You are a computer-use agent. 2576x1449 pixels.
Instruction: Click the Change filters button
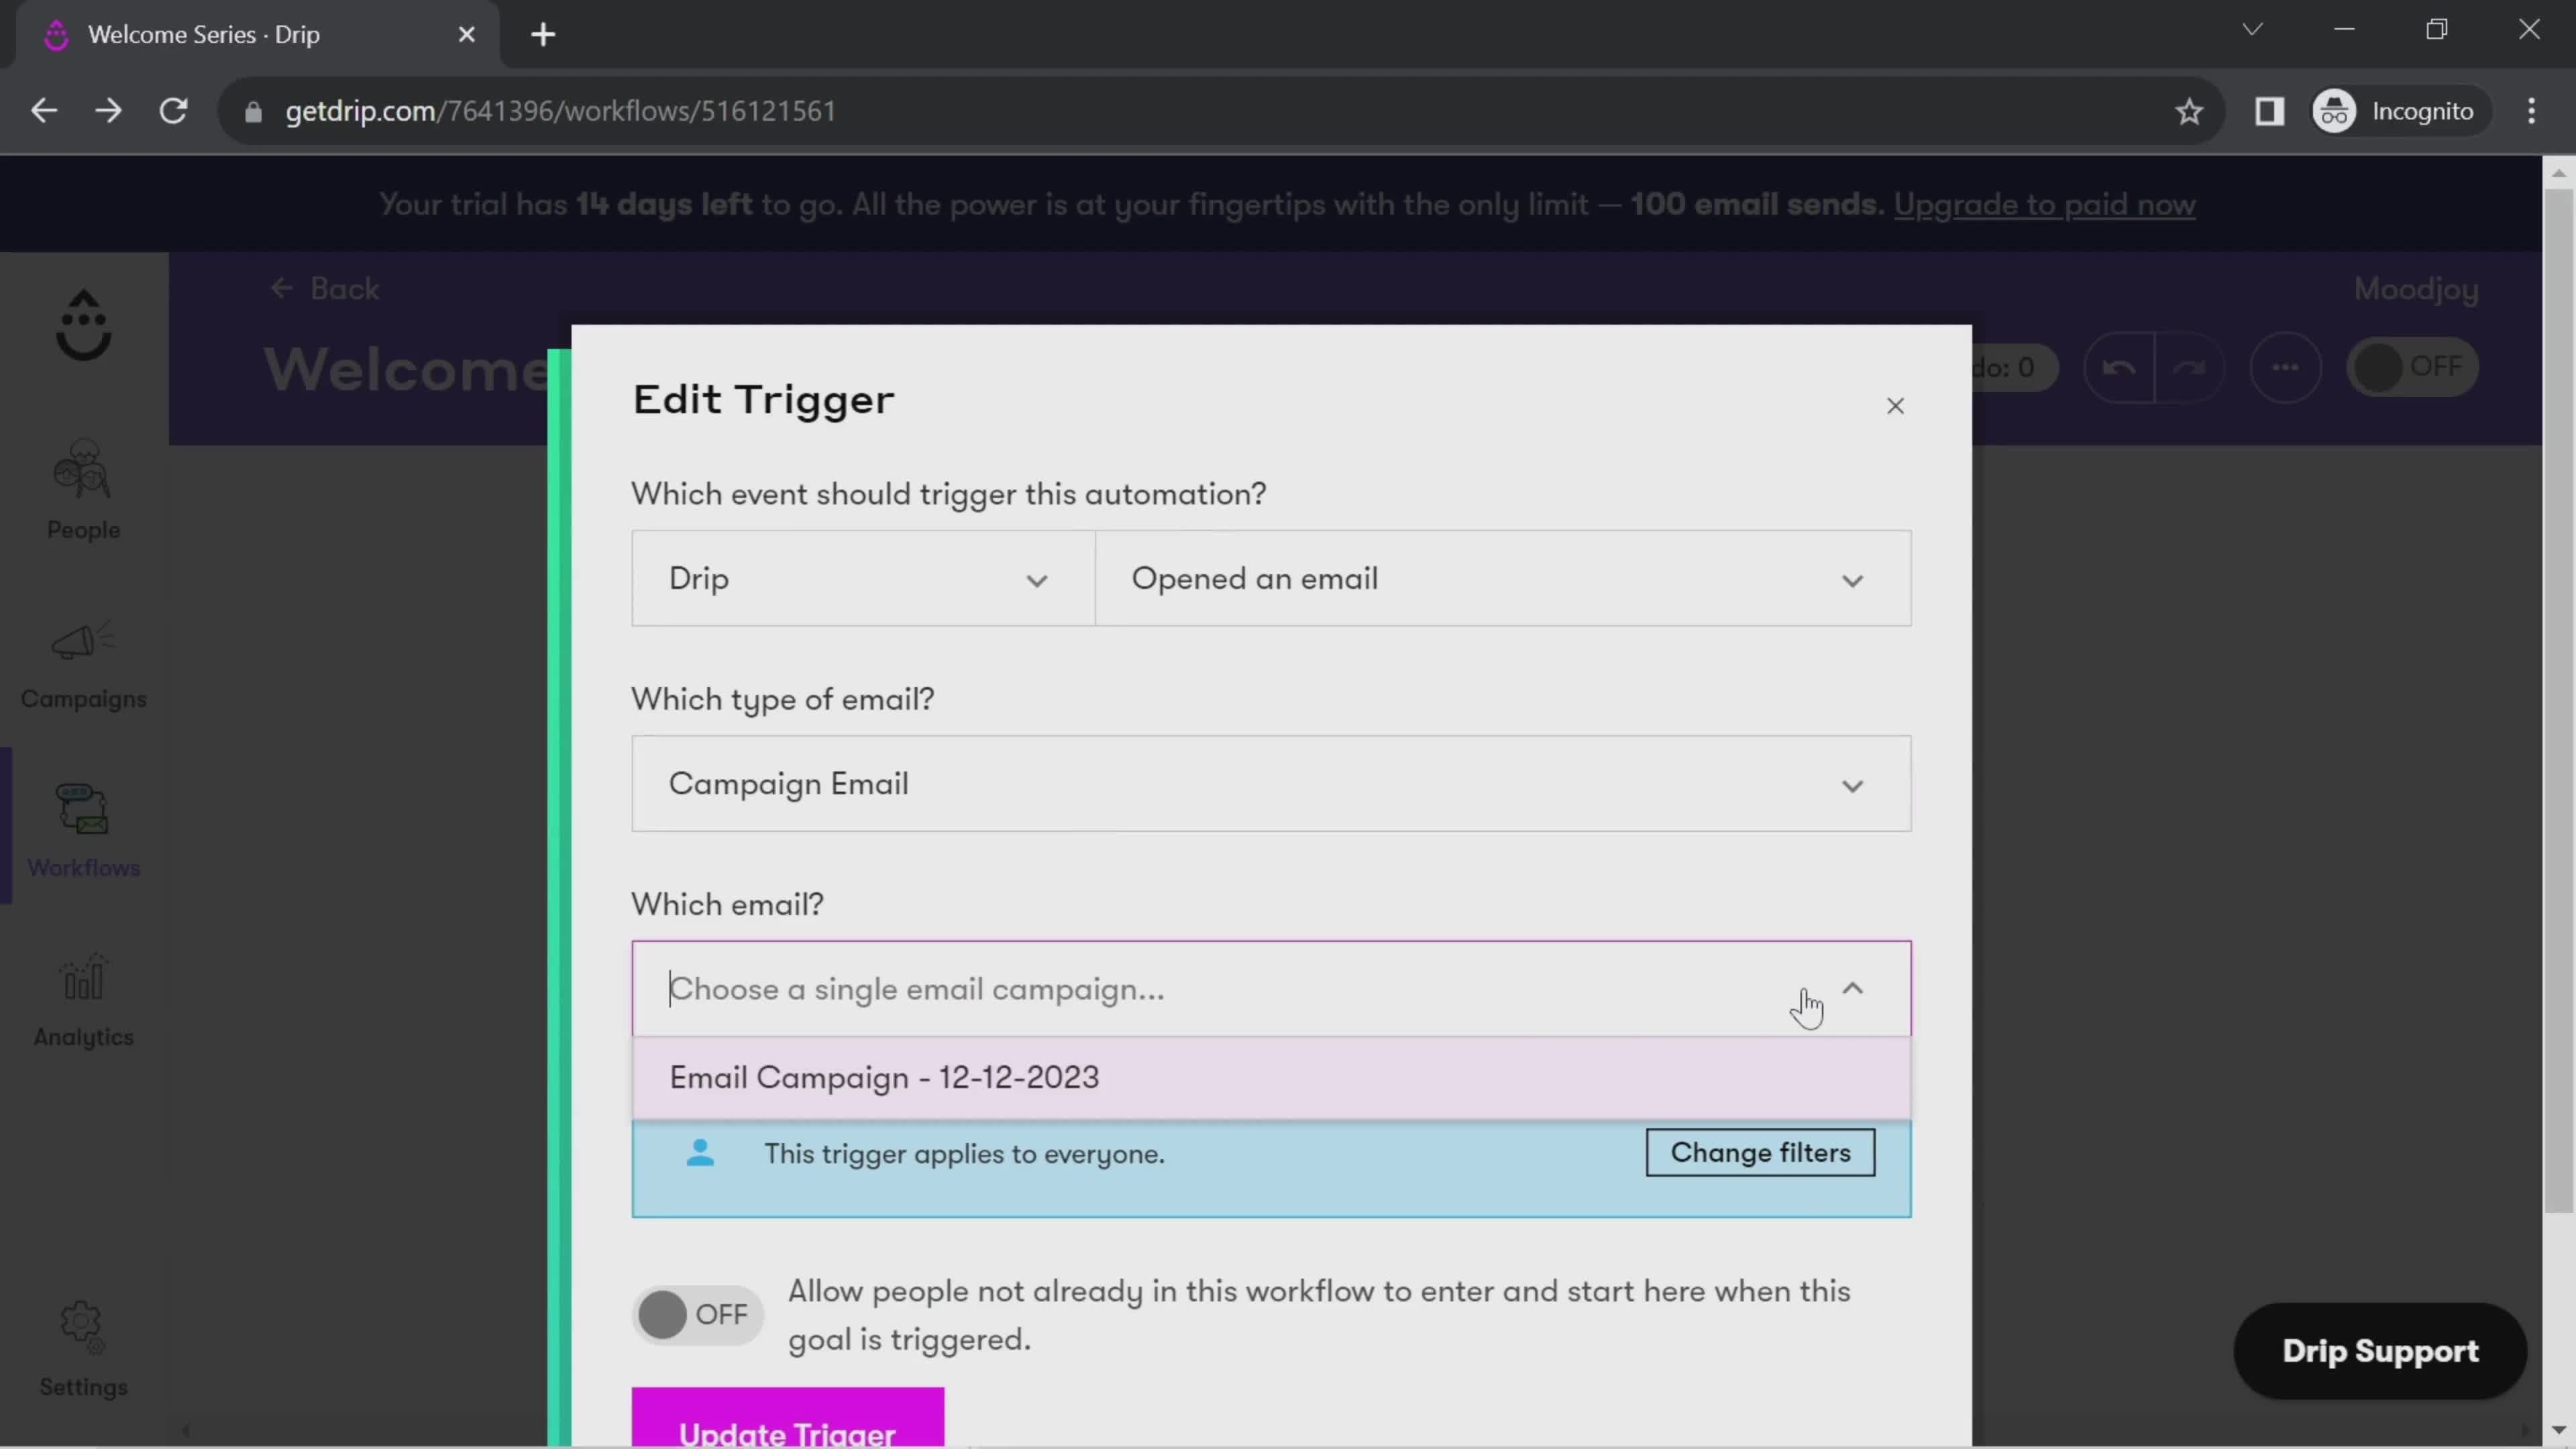[1759, 1152]
